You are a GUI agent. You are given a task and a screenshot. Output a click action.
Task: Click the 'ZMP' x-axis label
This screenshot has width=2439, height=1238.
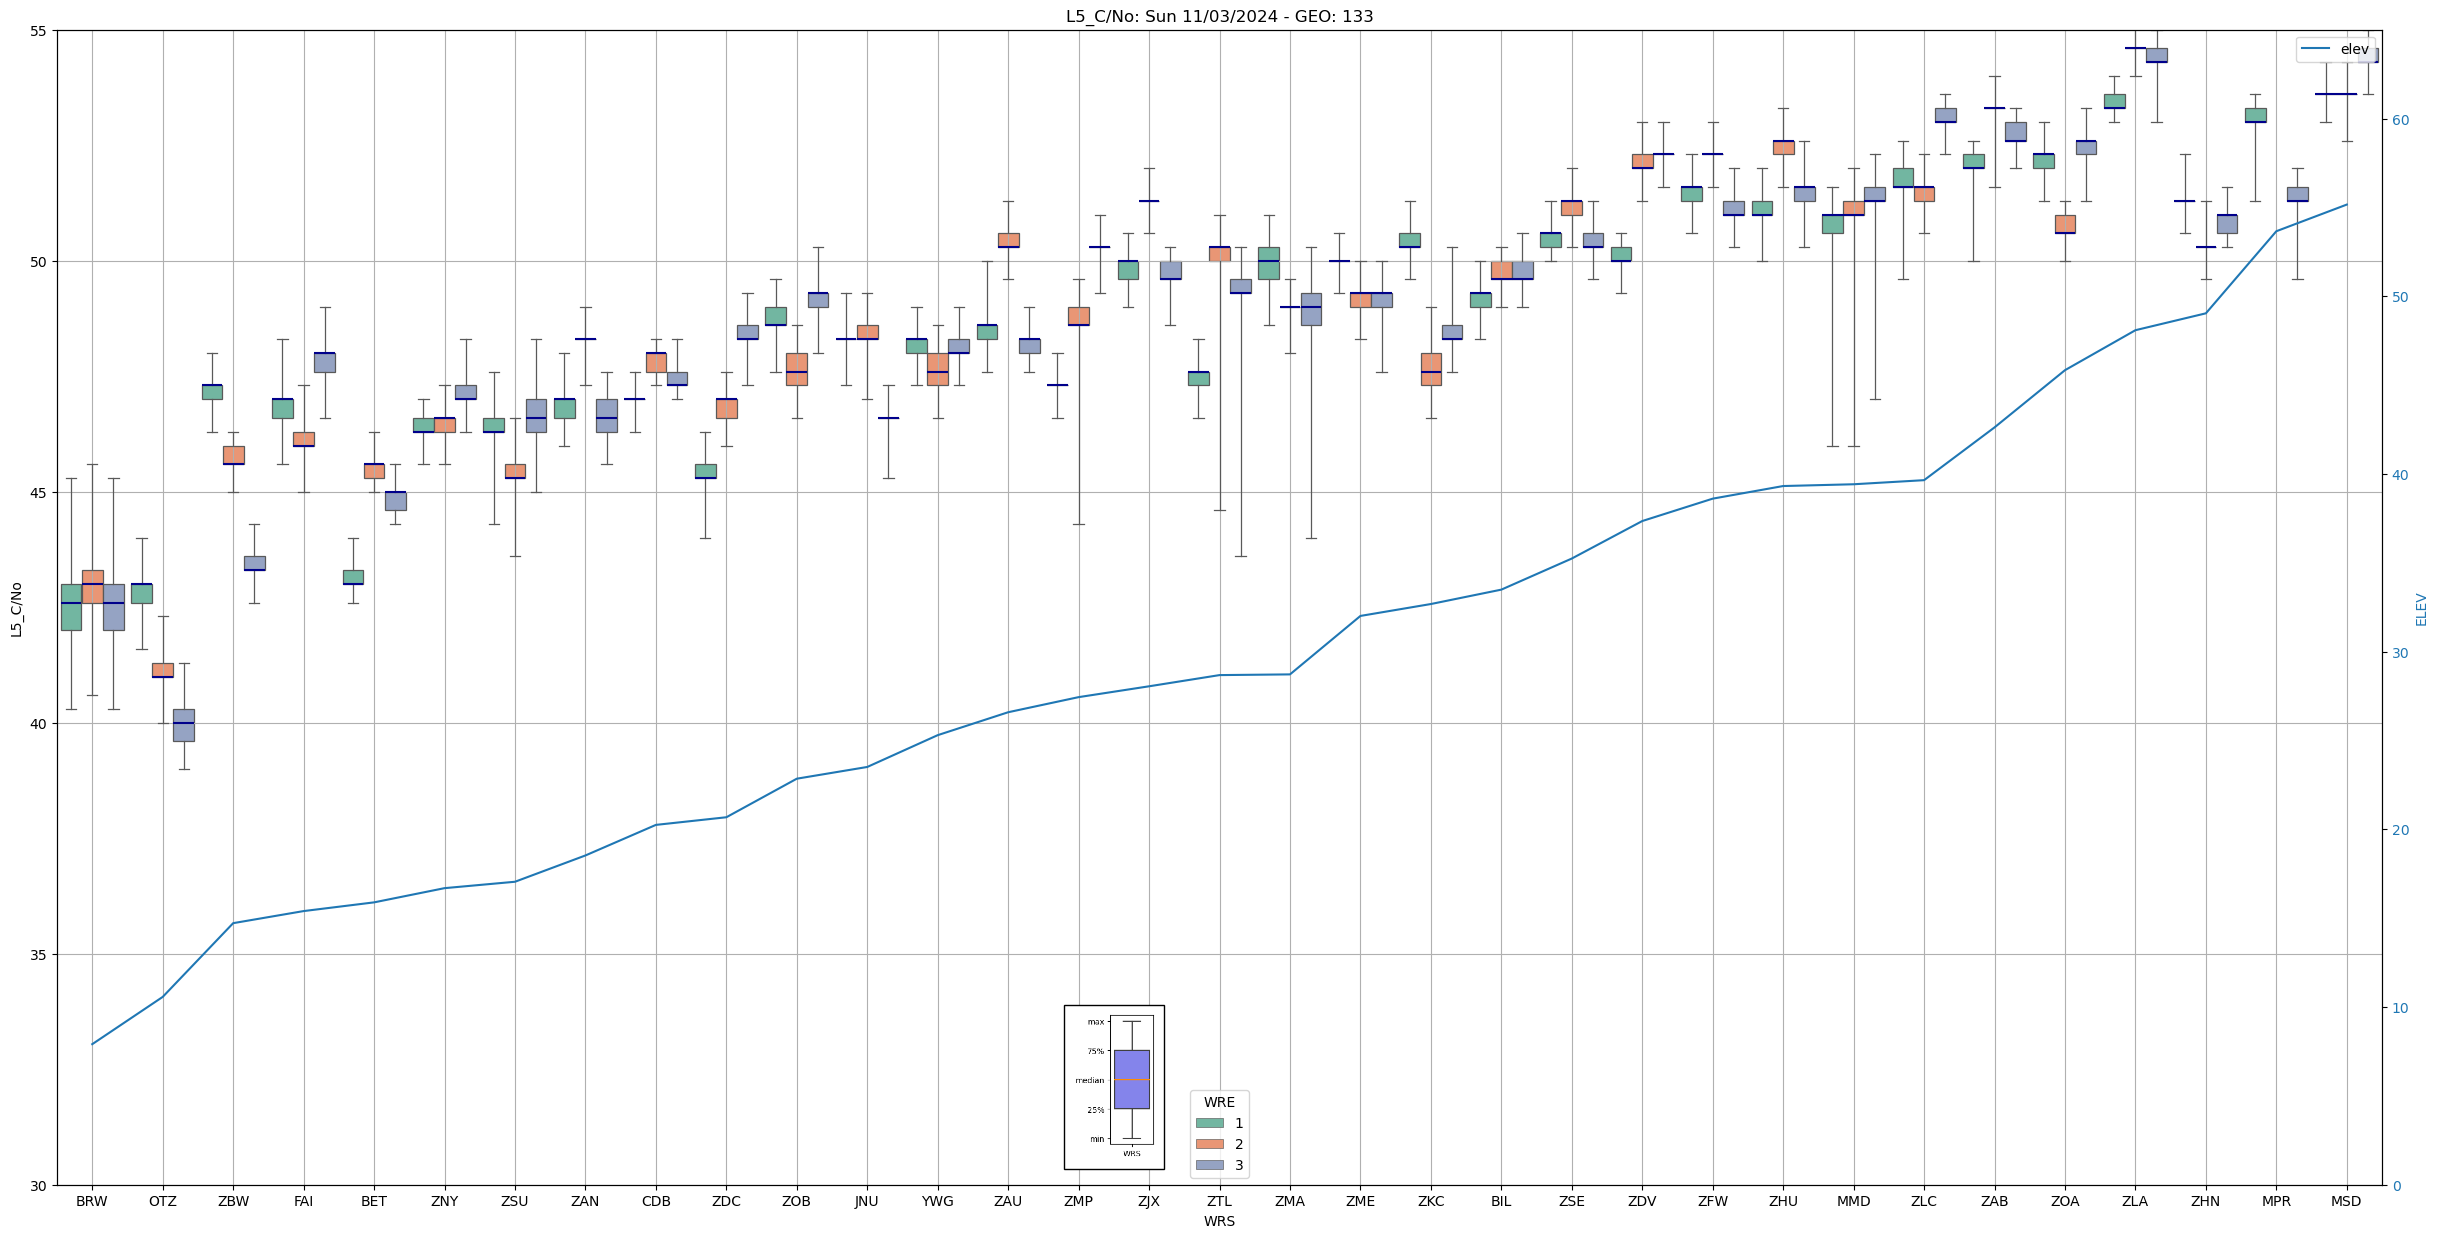click(1078, 1201)
